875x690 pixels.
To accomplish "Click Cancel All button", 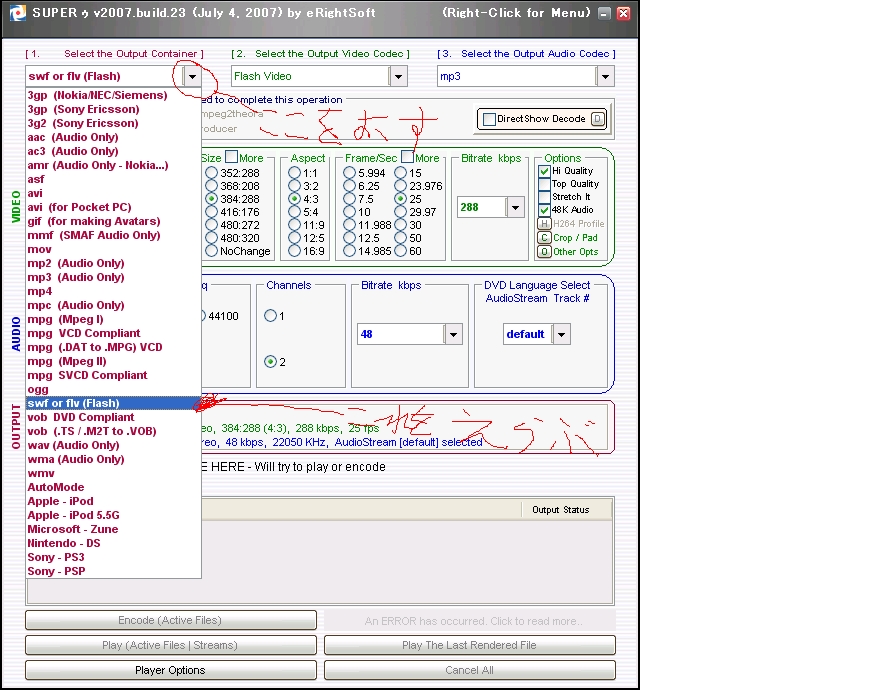I will click(x=470, y=670).
